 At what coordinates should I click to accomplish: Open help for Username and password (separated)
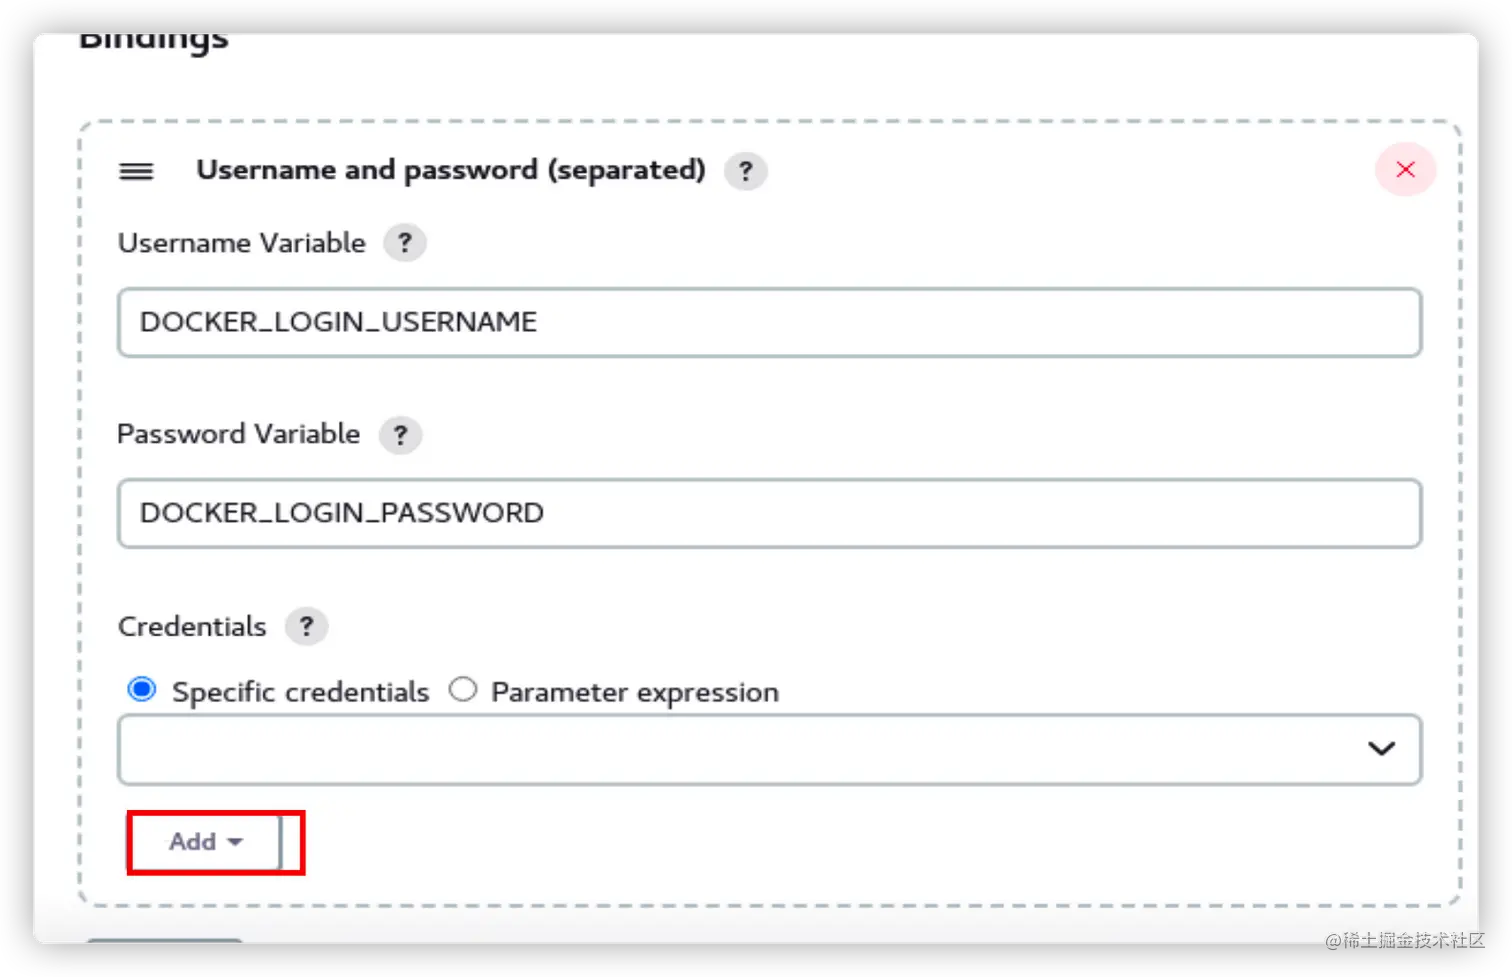[x=745, y=171]
